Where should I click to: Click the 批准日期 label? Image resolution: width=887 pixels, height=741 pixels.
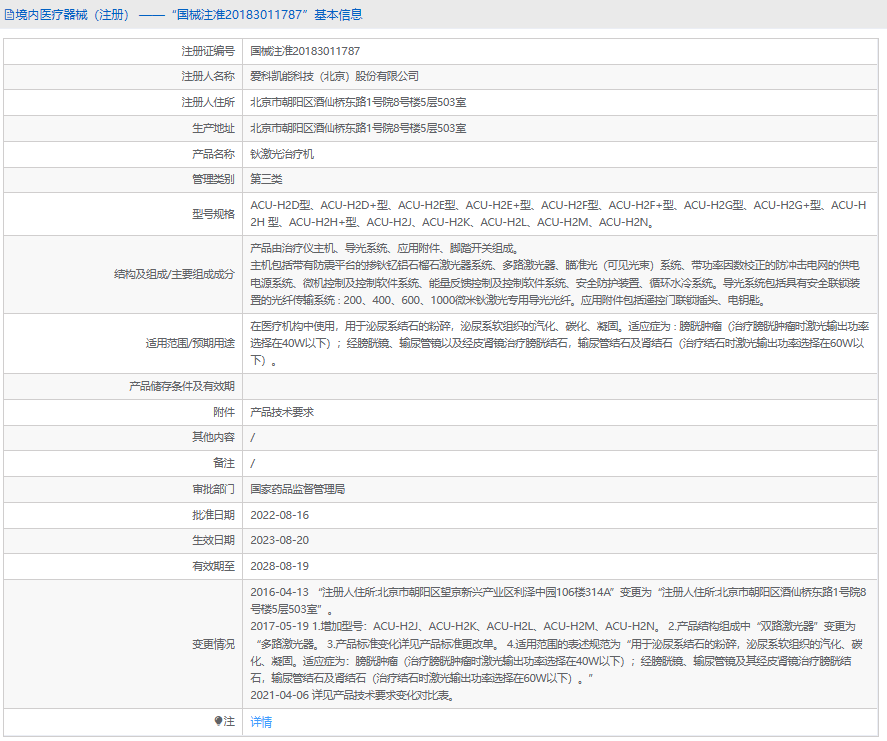point(213,515)
